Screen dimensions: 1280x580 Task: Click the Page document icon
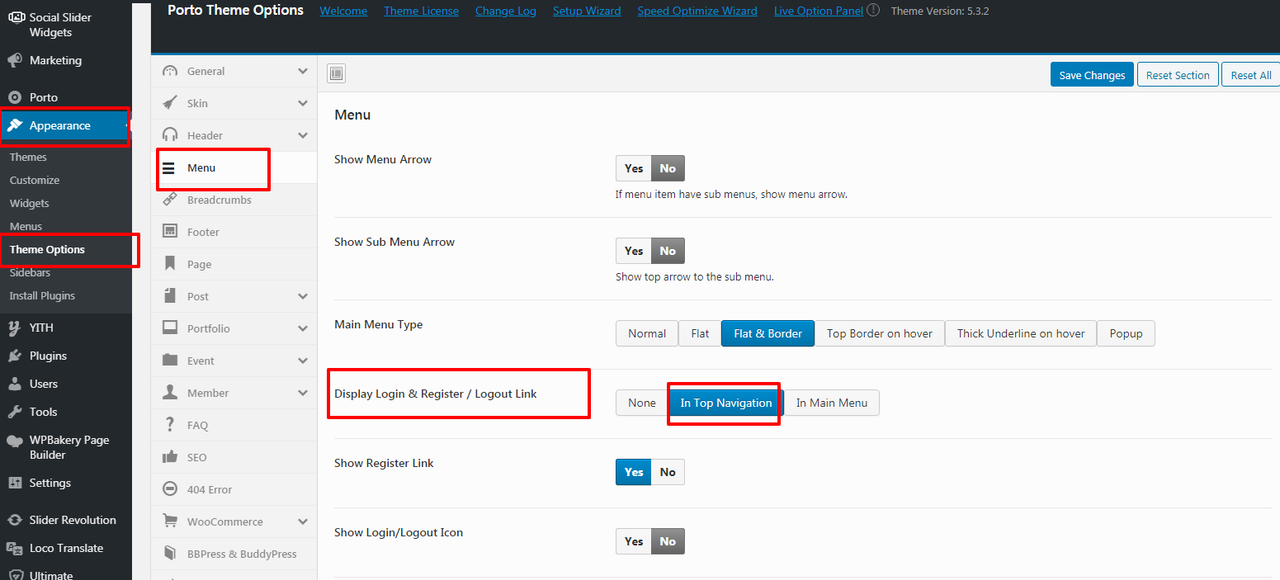pos(169,264)
